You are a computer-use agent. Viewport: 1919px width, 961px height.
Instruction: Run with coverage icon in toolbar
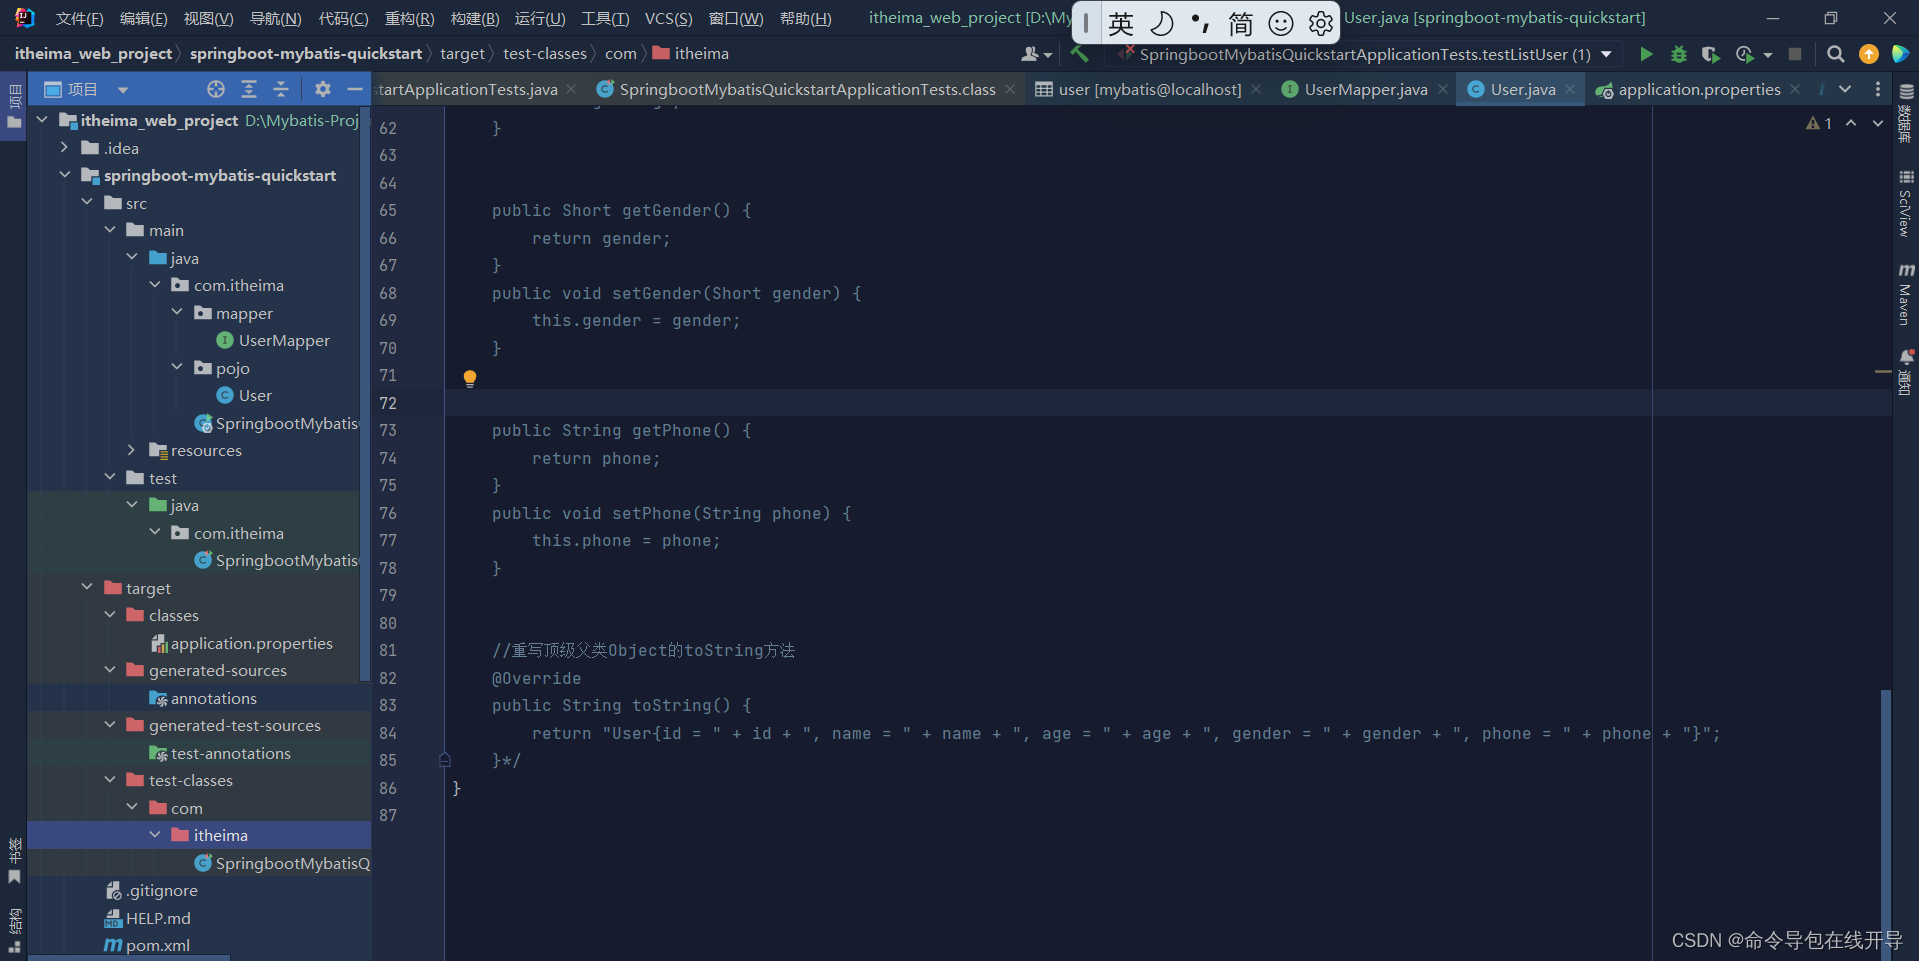(1711, 54)
